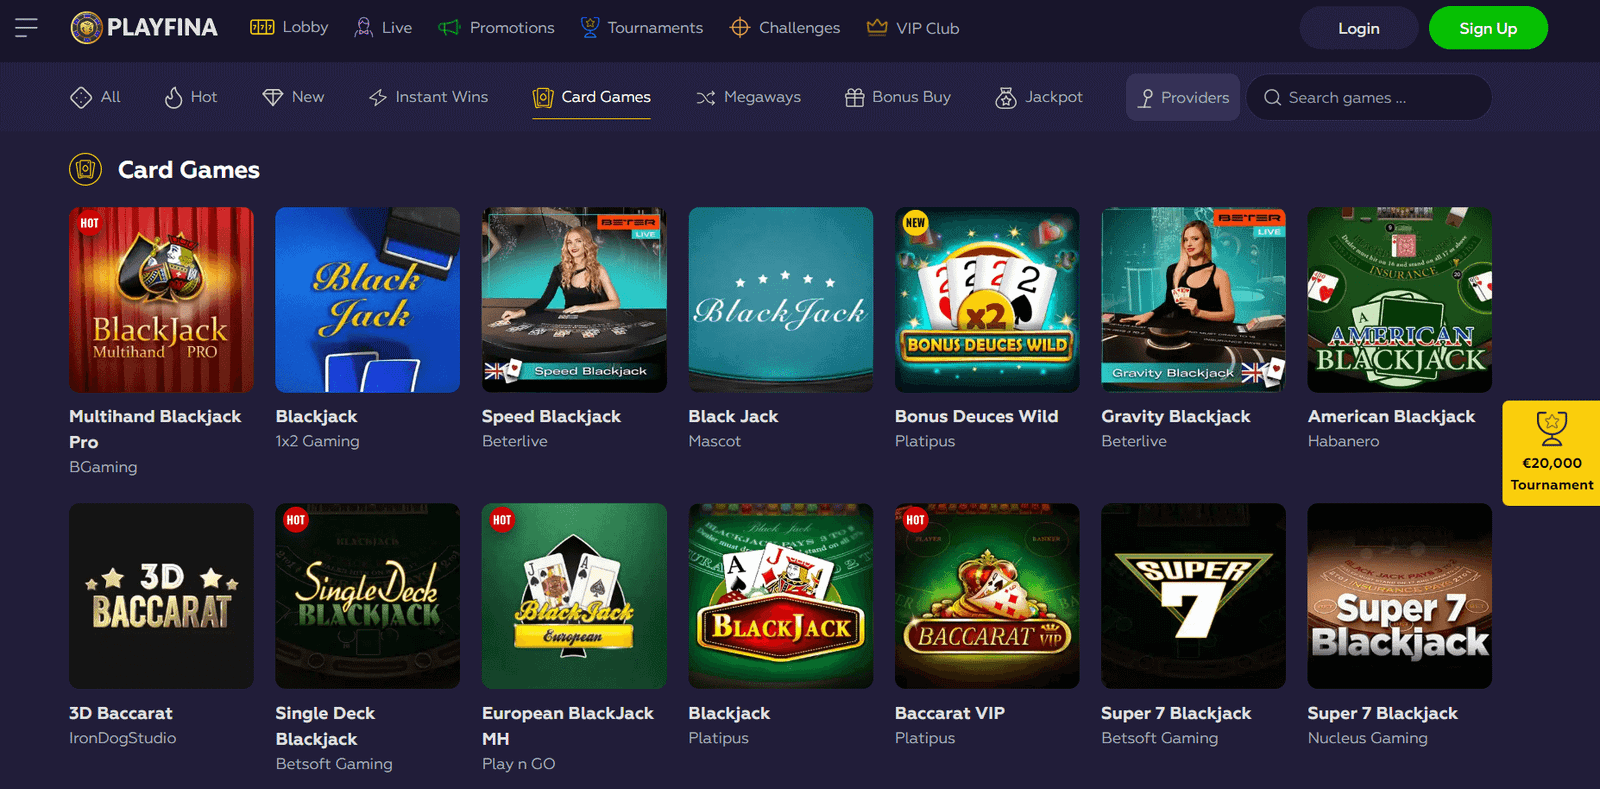Launch the Baccarat VIP thumbnail
Image resolution: width=1600 pixels, height=789 pixels.
coord(987,596)
